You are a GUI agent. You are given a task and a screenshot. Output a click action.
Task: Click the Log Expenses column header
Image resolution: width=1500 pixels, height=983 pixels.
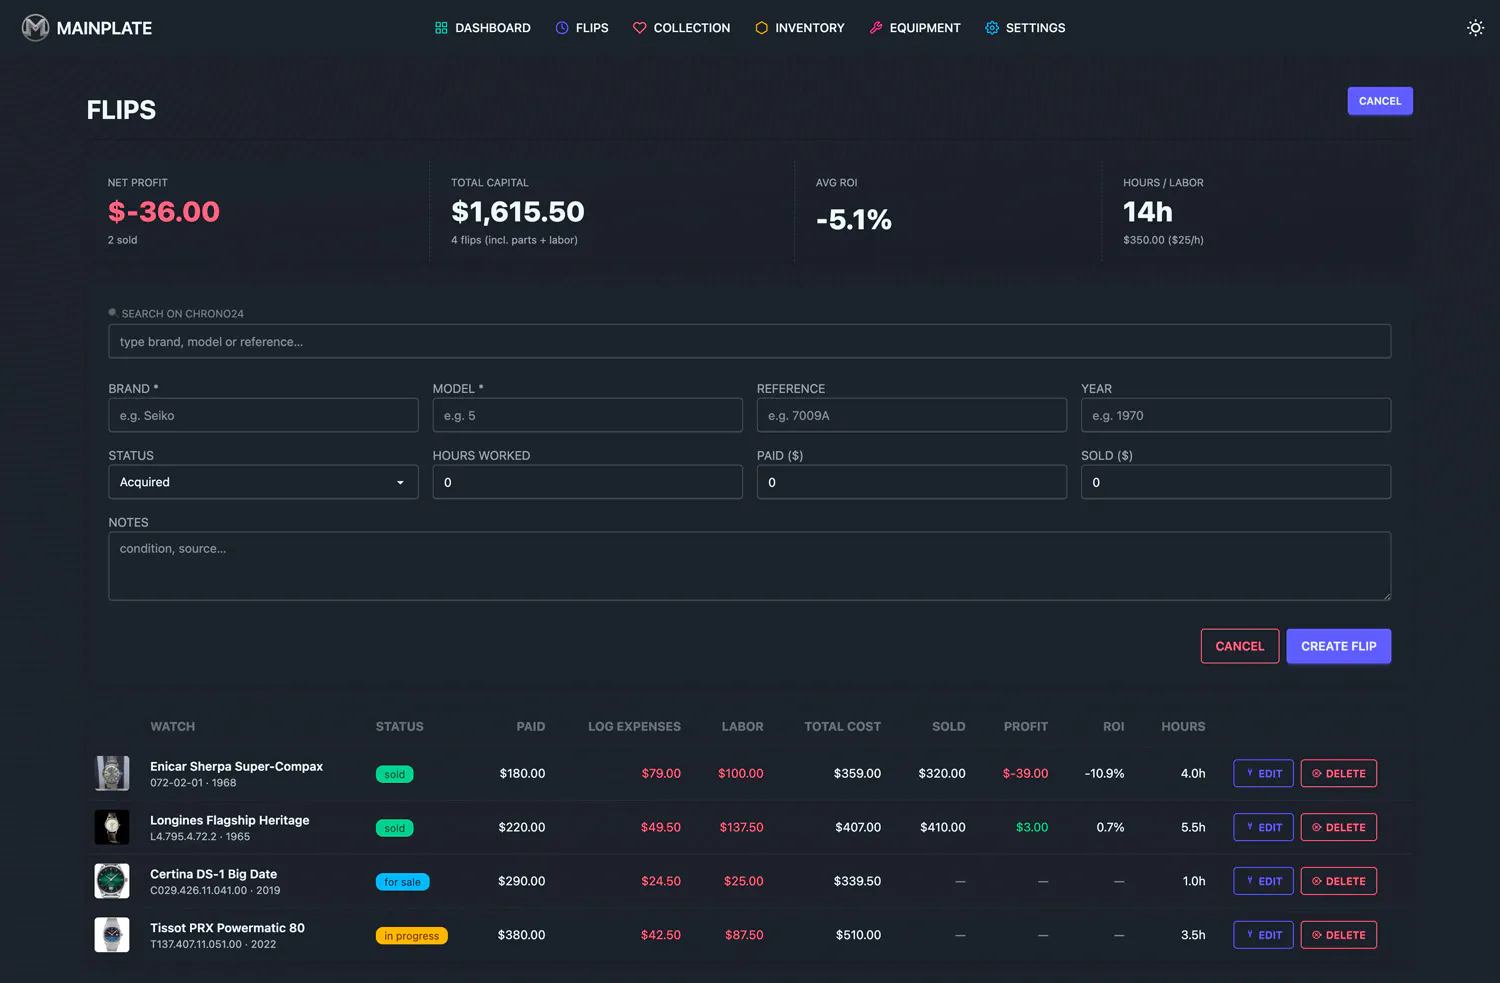634,727
